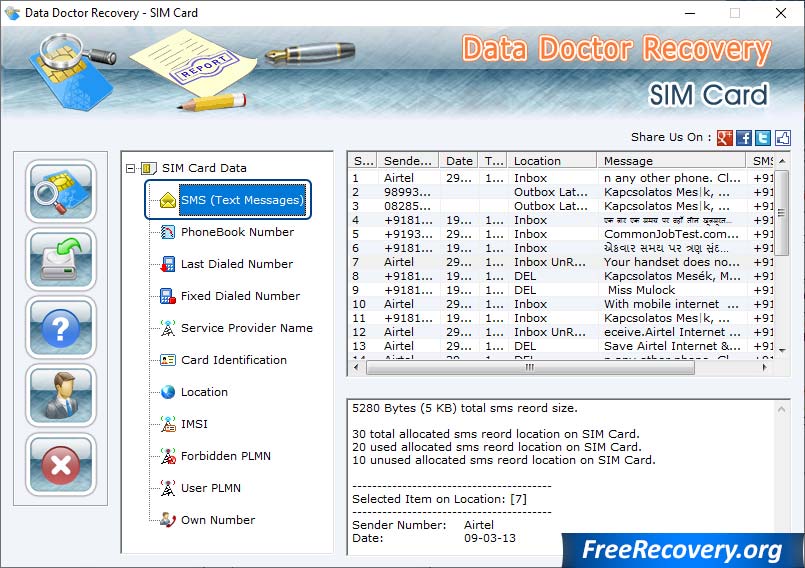Sort by the Message column header

click(x=672, y=161)
